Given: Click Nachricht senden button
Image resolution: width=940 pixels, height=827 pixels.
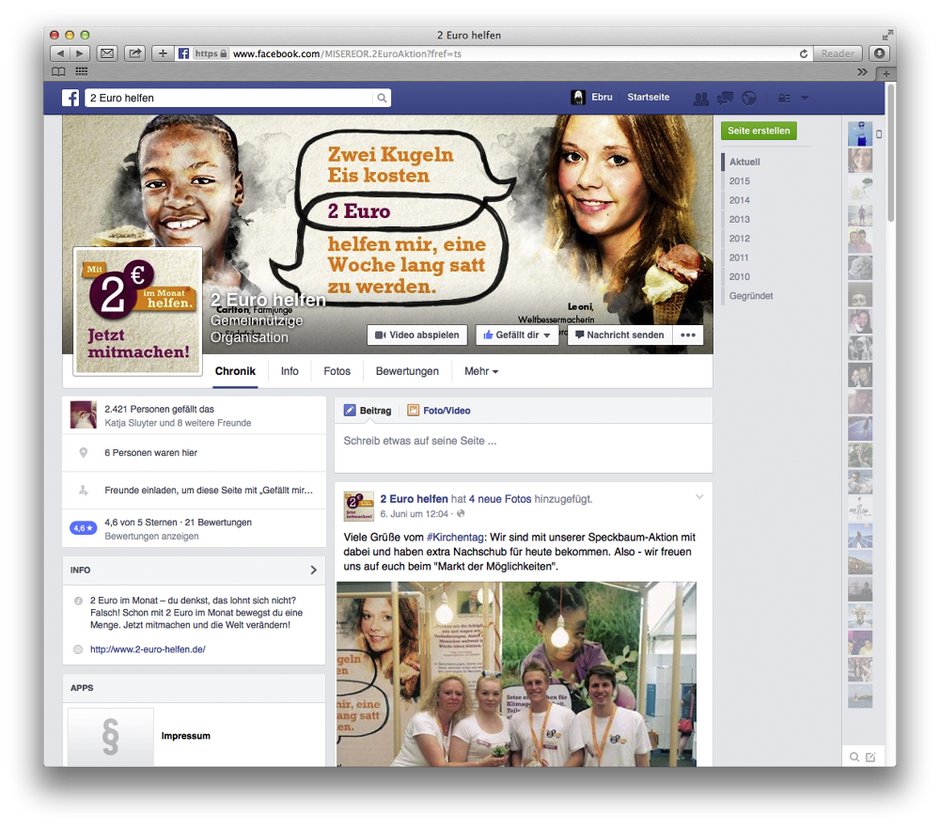Looking at the screenshot, I should click(620, 335).
